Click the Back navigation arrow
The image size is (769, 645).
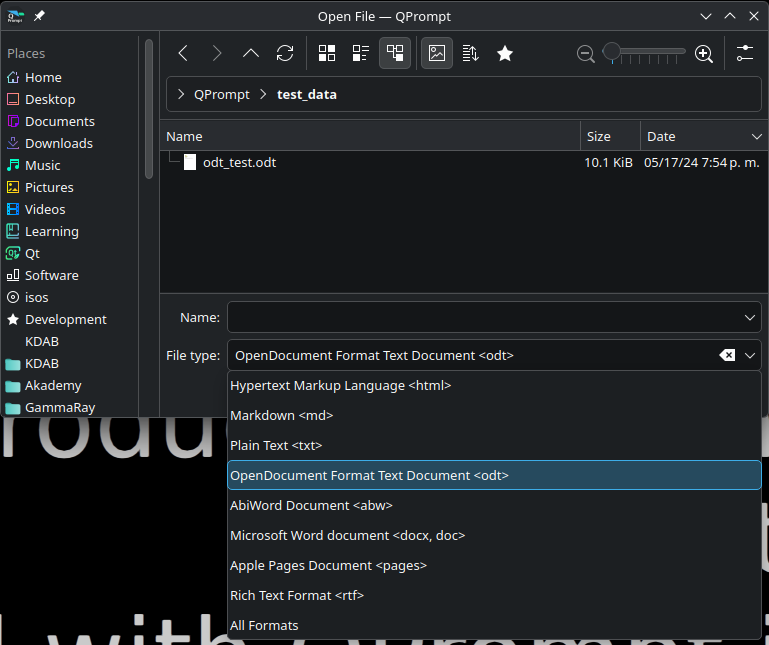[183, 54]
